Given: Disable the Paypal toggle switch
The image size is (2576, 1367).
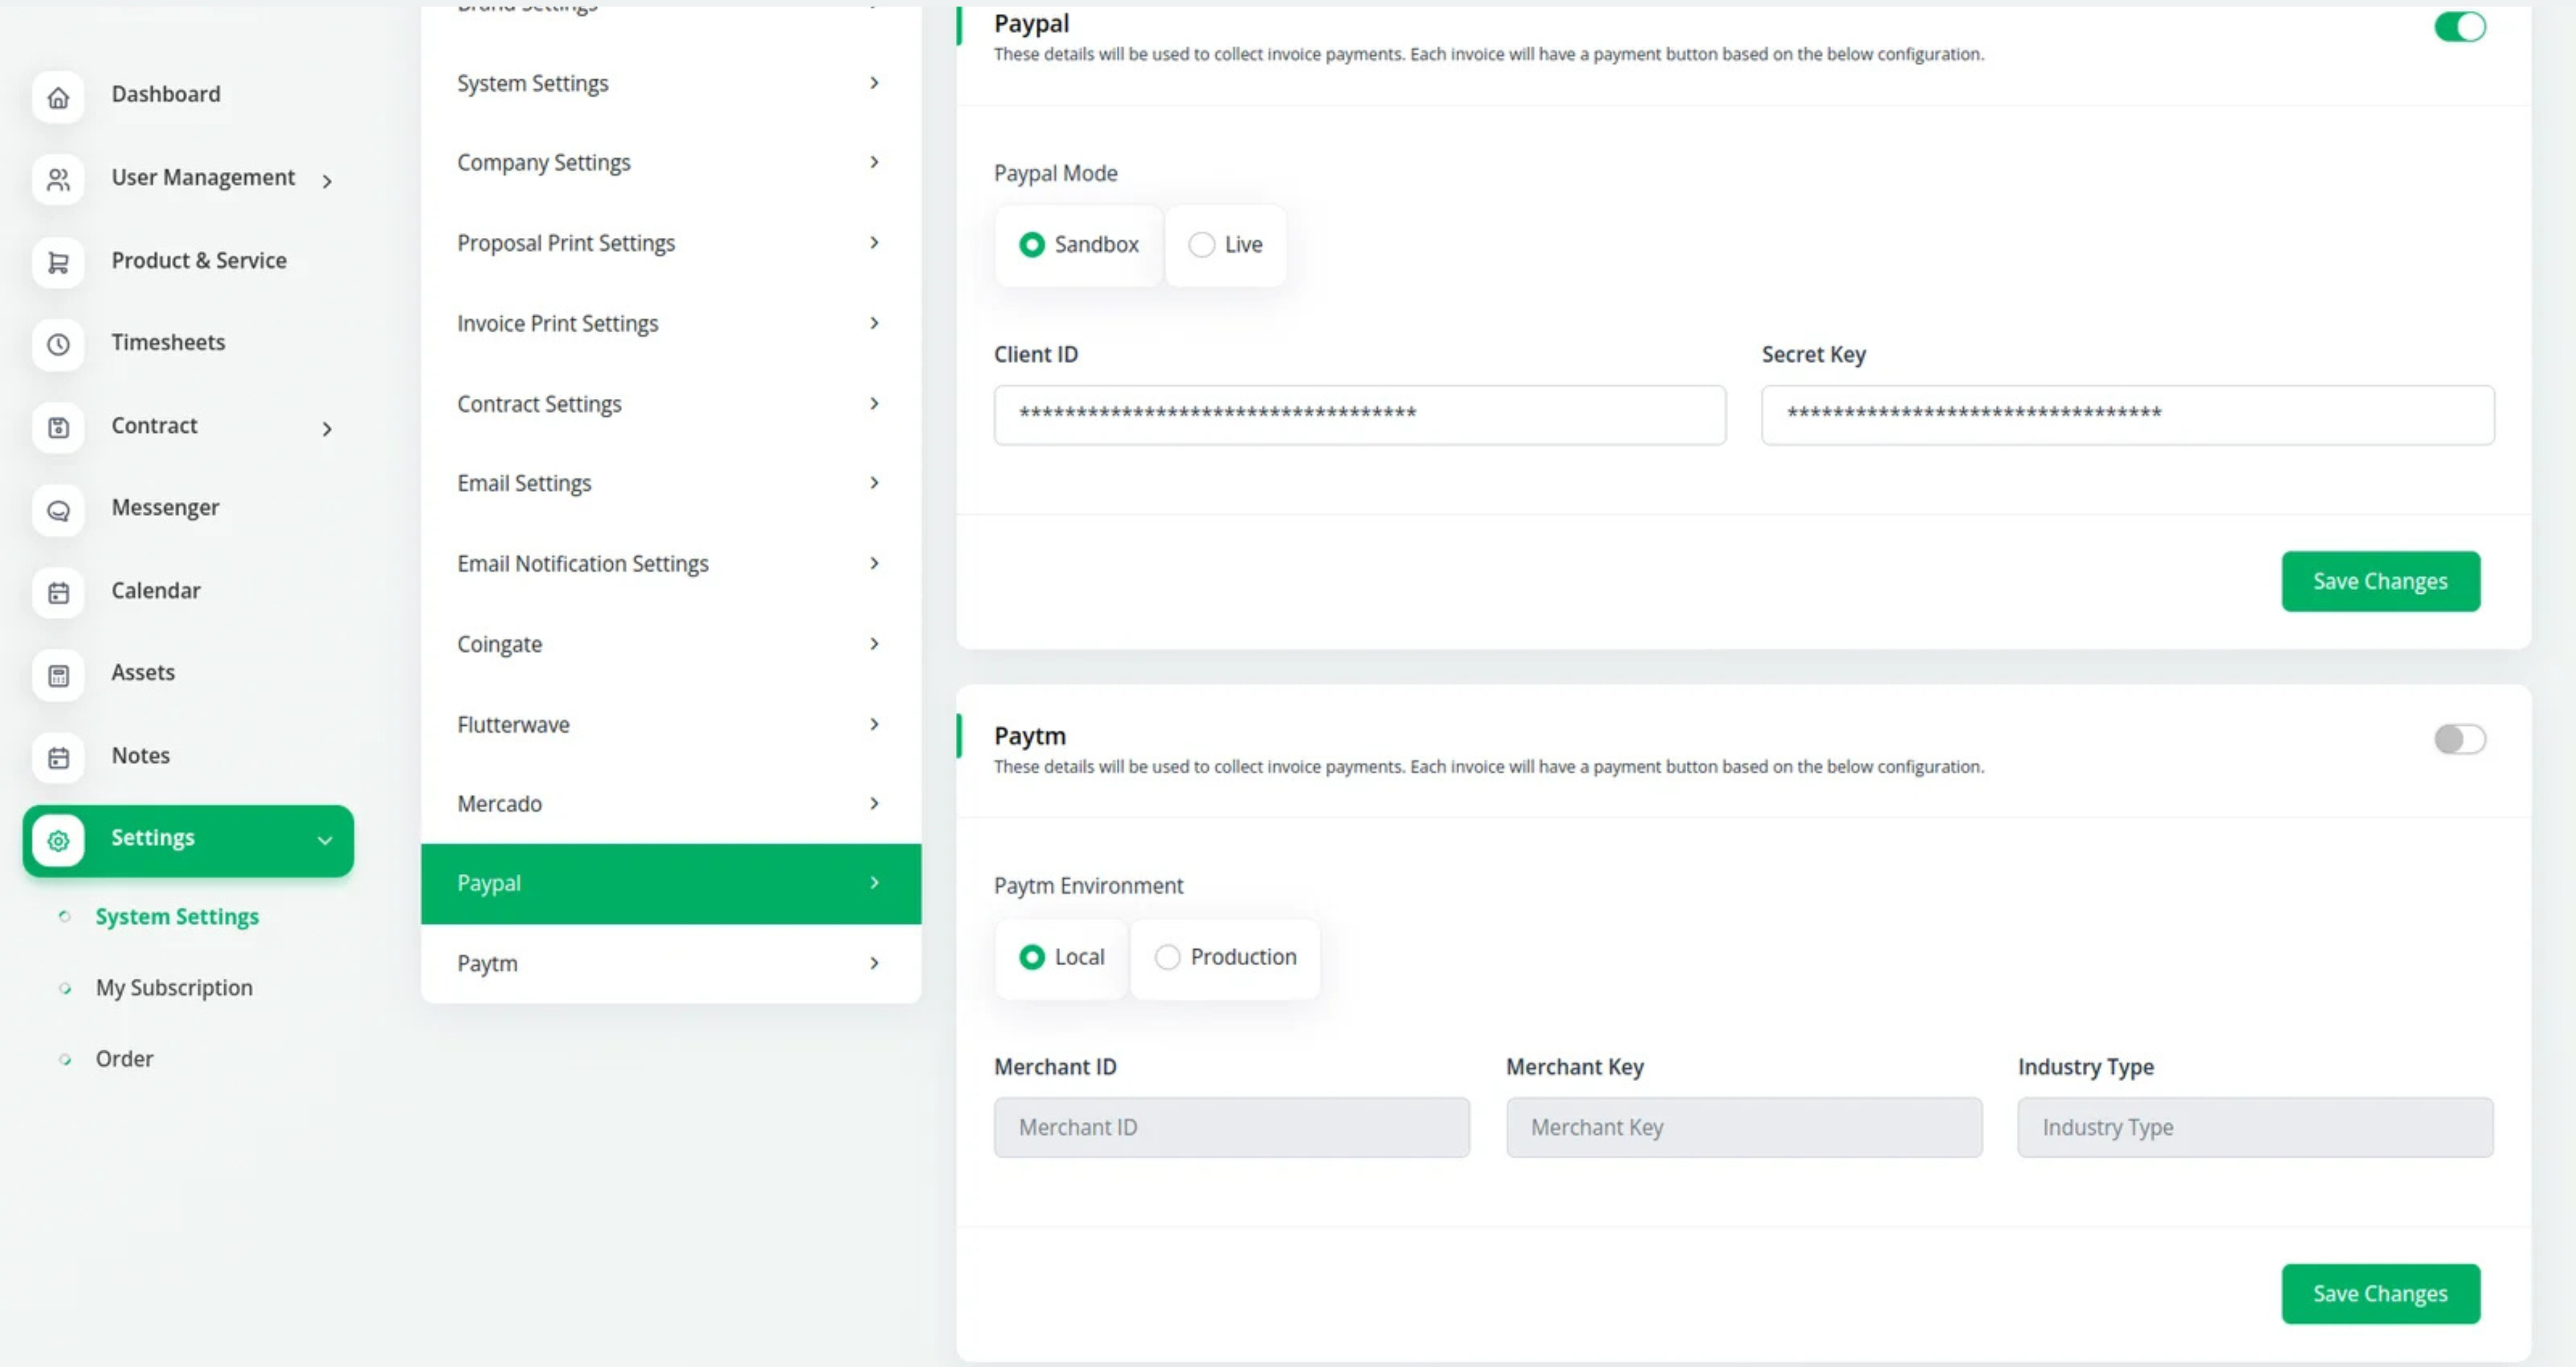Looking at the screenshot, I should coord(2459,27).
